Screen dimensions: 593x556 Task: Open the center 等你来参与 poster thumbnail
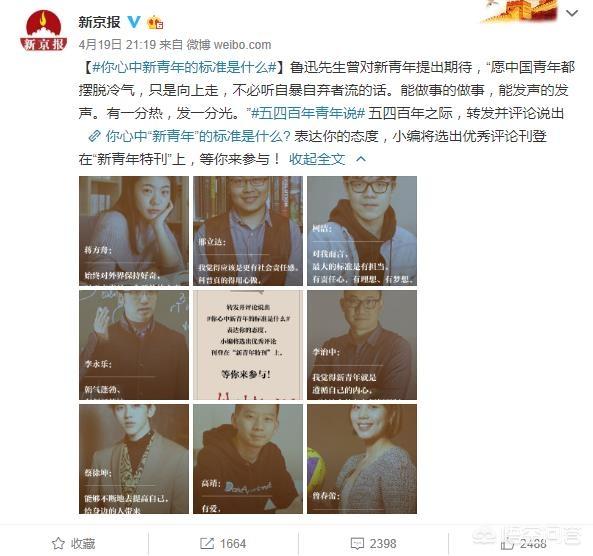tap(248, 345)
